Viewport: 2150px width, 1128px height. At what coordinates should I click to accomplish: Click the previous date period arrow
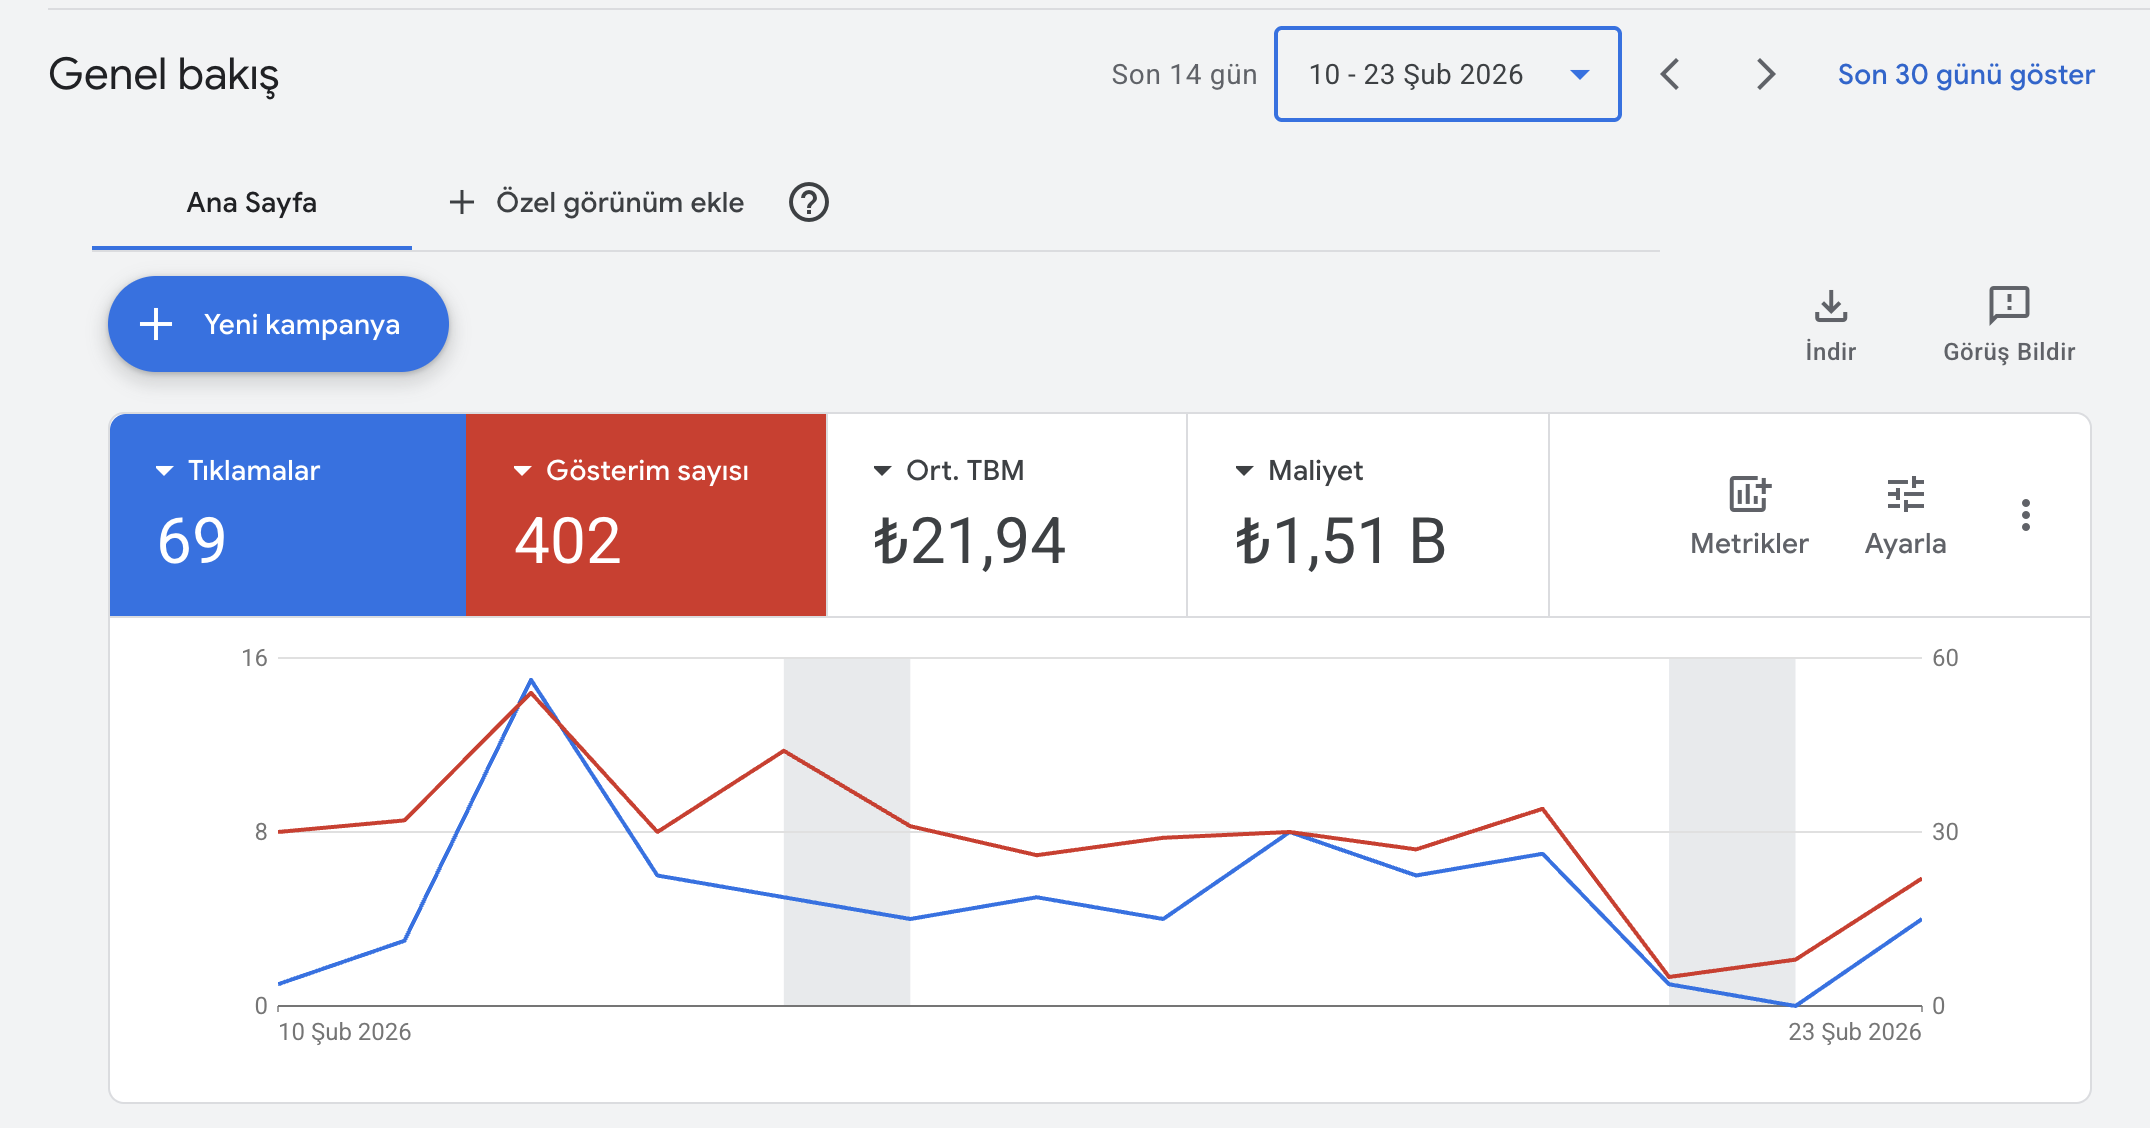coord(1669,74)
